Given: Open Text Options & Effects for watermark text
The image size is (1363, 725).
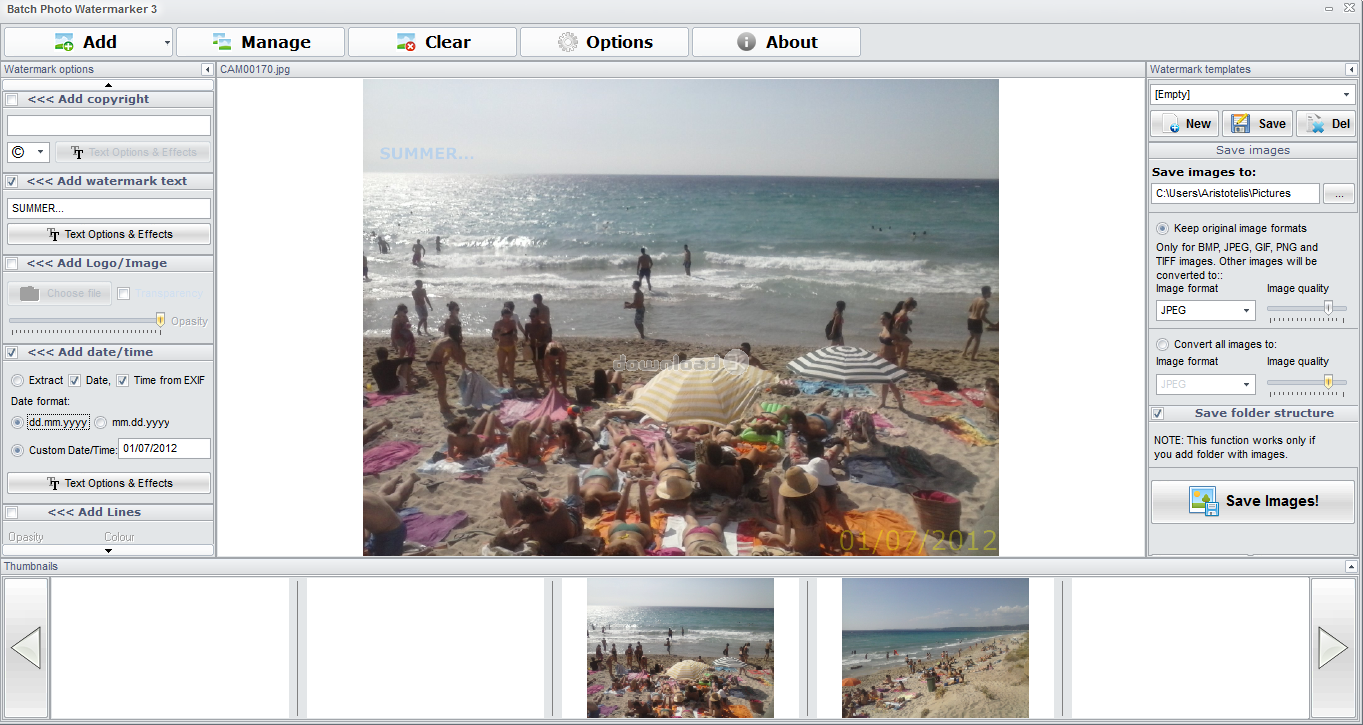Looking at the screenshot, I should (x=109, y=234).
